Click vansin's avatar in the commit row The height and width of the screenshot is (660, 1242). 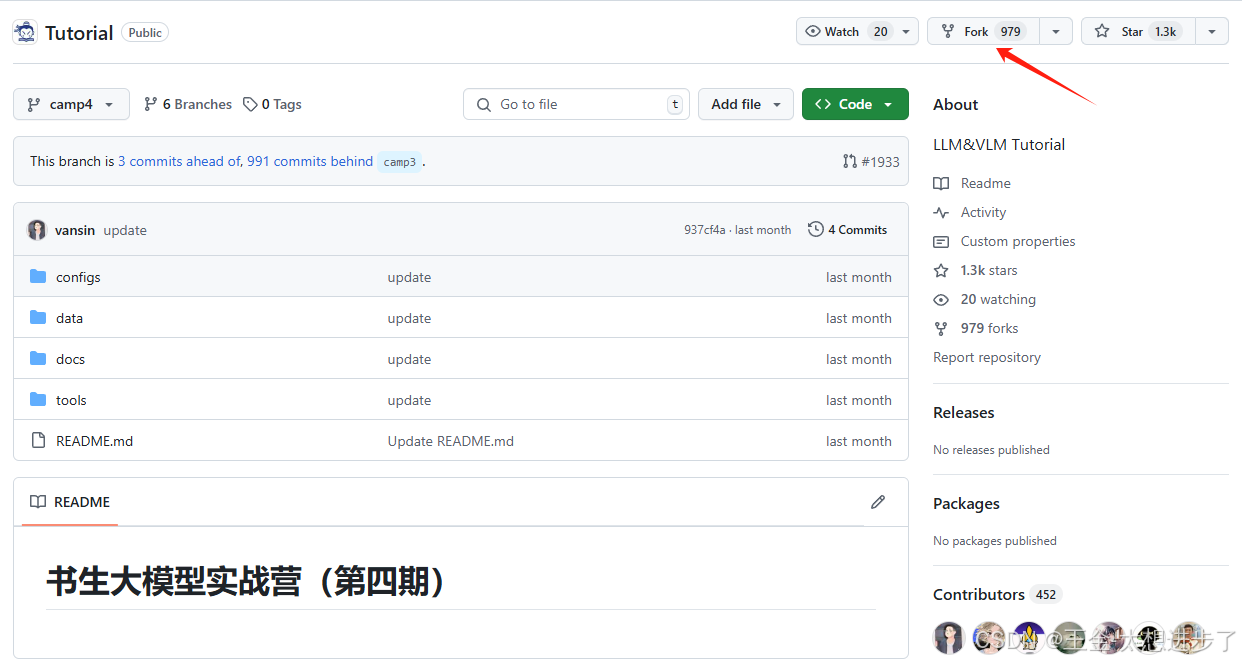click(37, 230)
